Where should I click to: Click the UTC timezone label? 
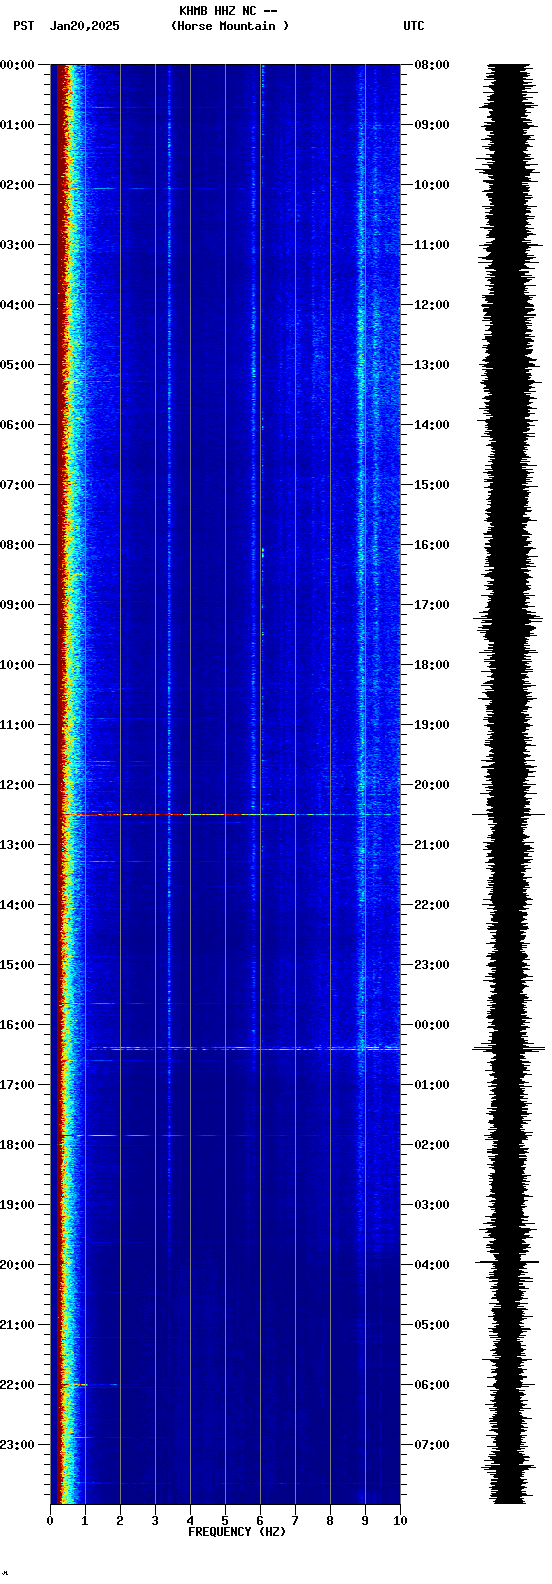pos(414,26)
